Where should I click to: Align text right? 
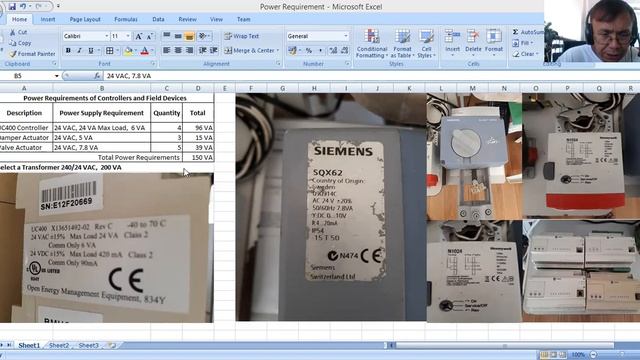189,51
